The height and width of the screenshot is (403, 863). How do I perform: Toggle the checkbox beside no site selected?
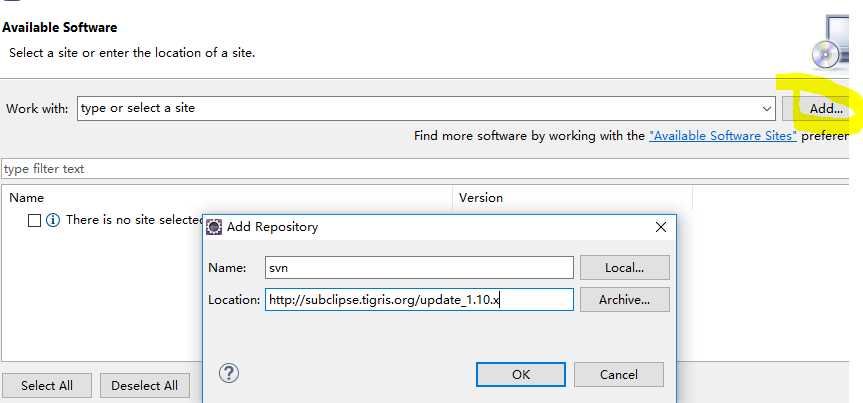[x=35, y=220]
